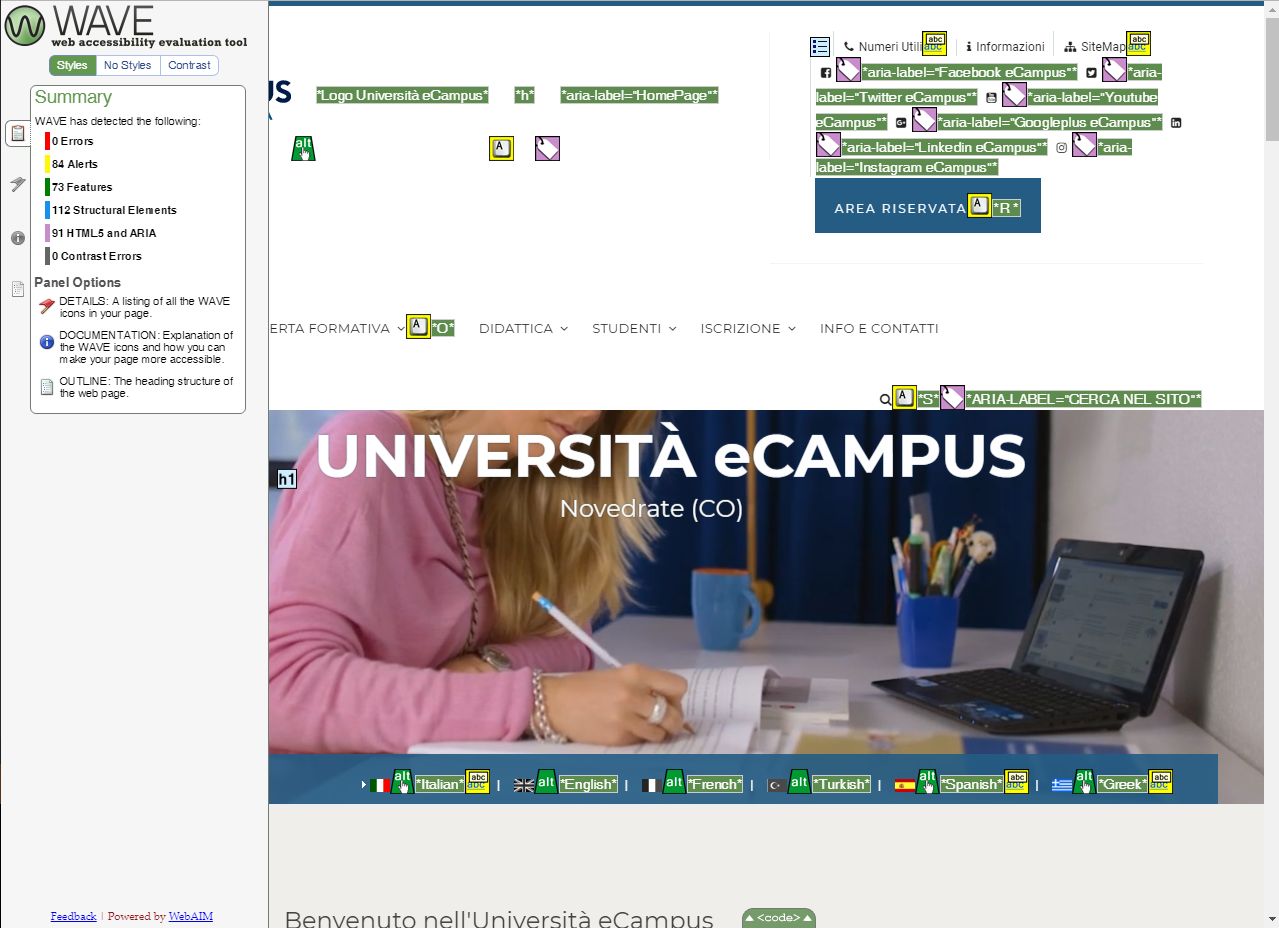
Task: Click the UK flag for English
Action: pyautogui.click(x=524, y=786)
